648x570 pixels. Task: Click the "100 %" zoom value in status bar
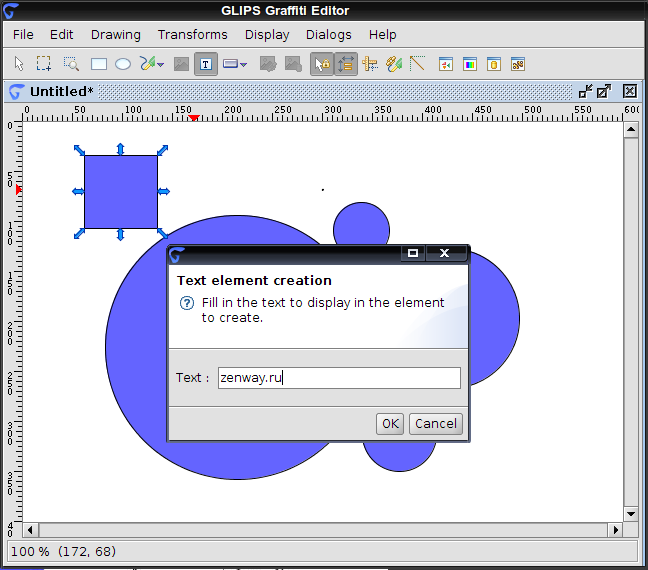30,552
